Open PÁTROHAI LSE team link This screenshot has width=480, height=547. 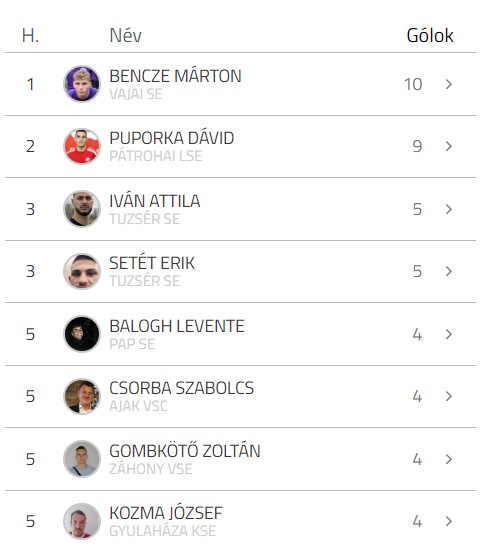coord(156,156)
